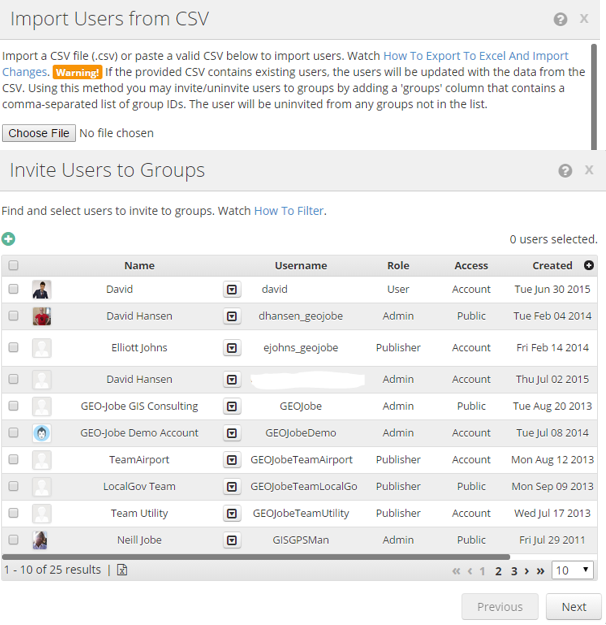The width and height of the screenshot is (606, 625).
Task: Sort by the Role column header
Action: [398, 266]
